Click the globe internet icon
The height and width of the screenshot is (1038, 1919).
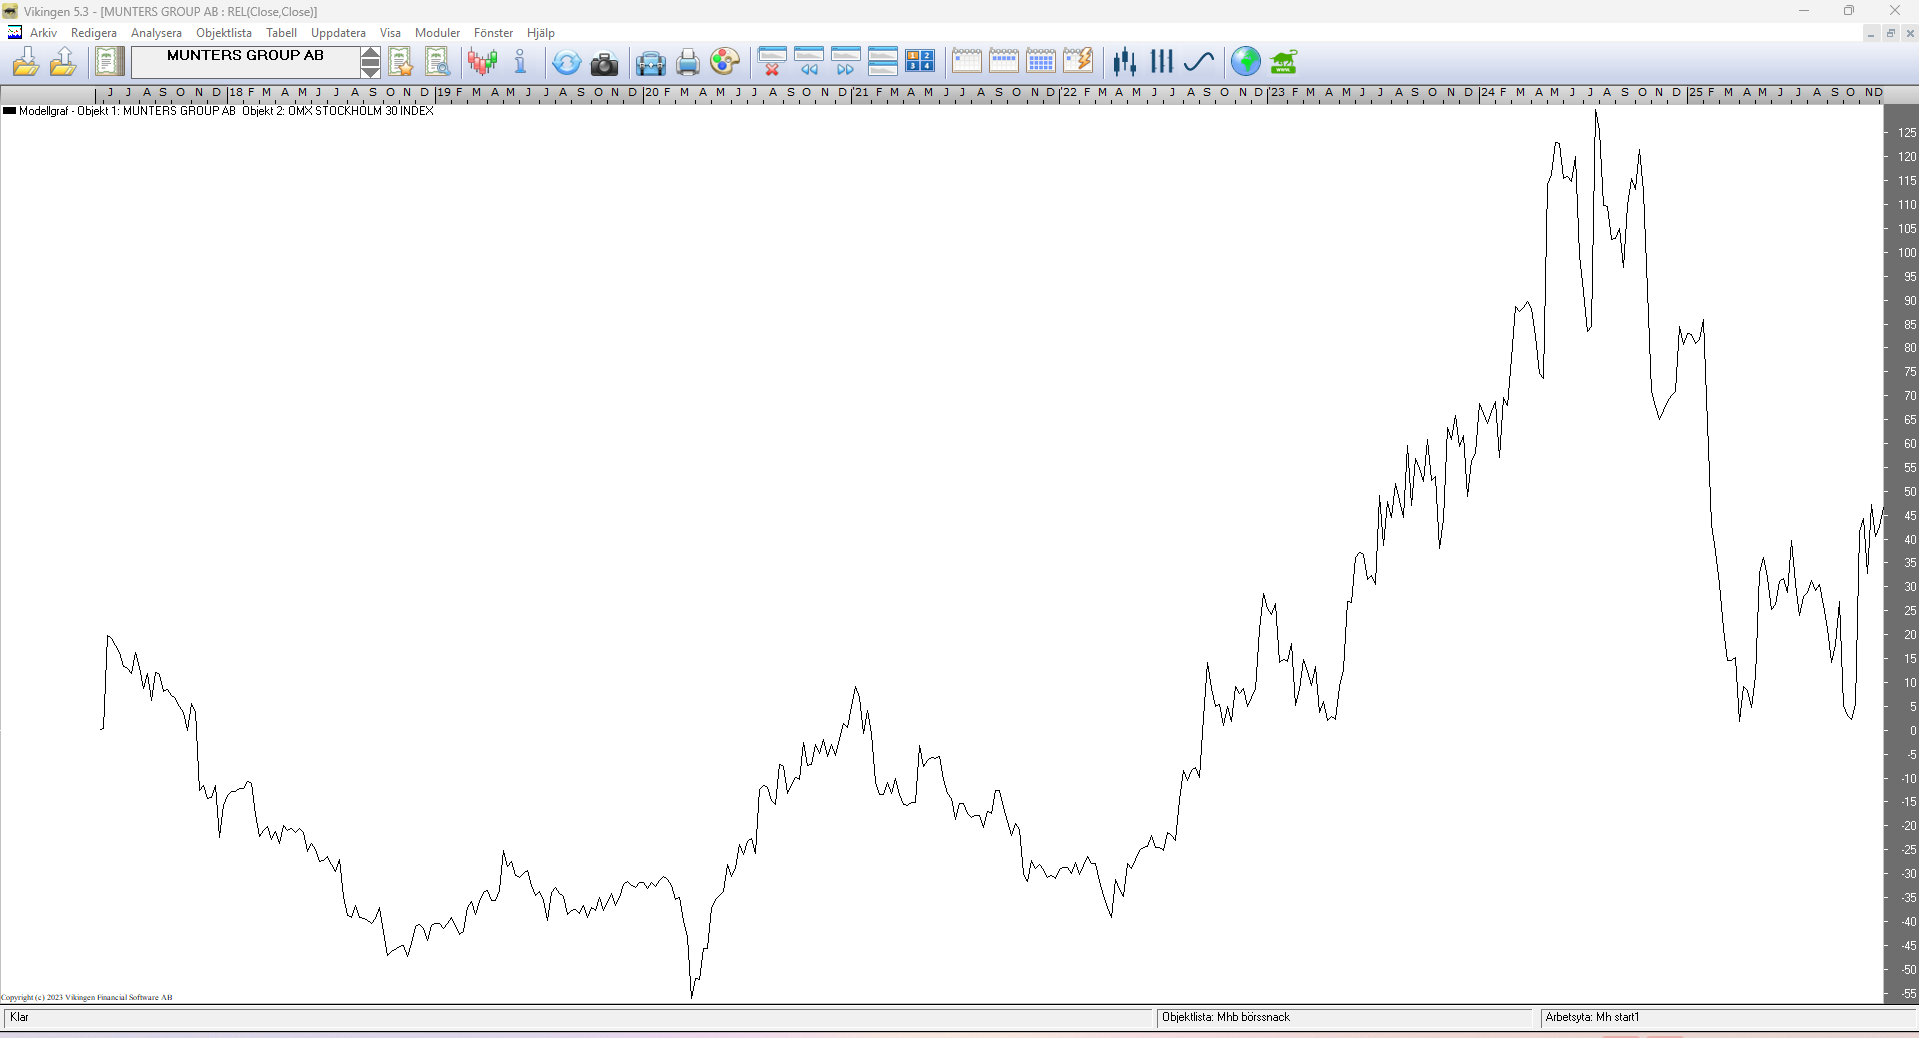[x=1245, y=62]
